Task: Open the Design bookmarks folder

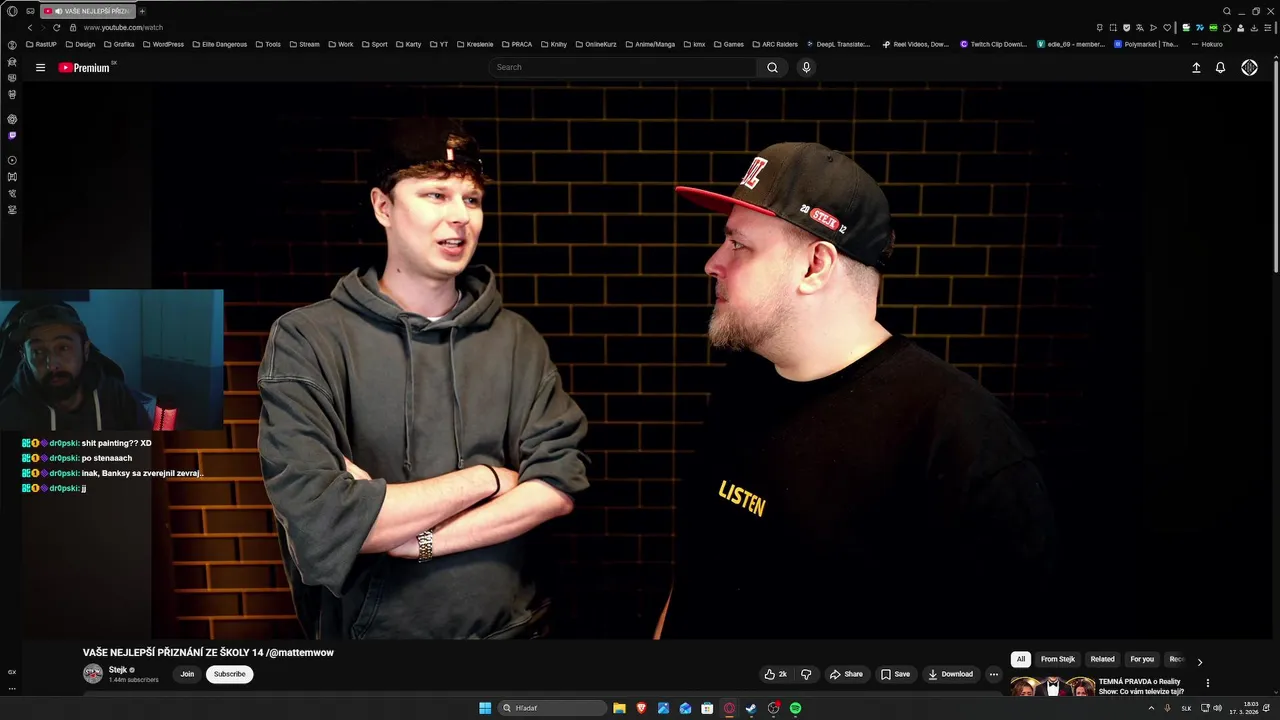Action: click(x=80, y=44)
